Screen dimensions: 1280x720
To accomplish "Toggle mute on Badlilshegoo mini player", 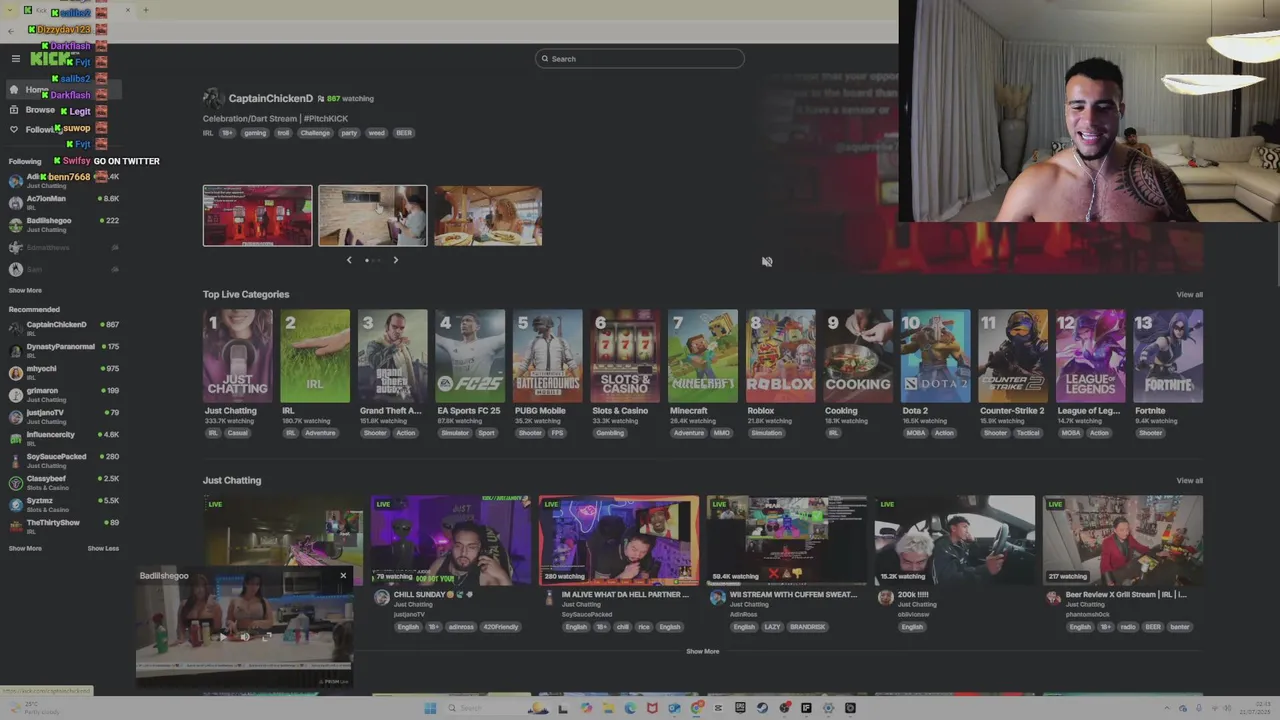I will coord(245,636).
